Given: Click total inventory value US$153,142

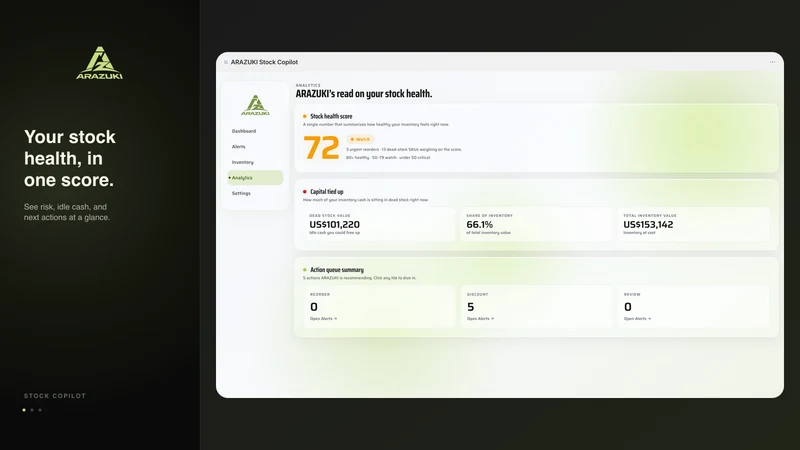Looking at the screenshot, I should click(648, 224).
